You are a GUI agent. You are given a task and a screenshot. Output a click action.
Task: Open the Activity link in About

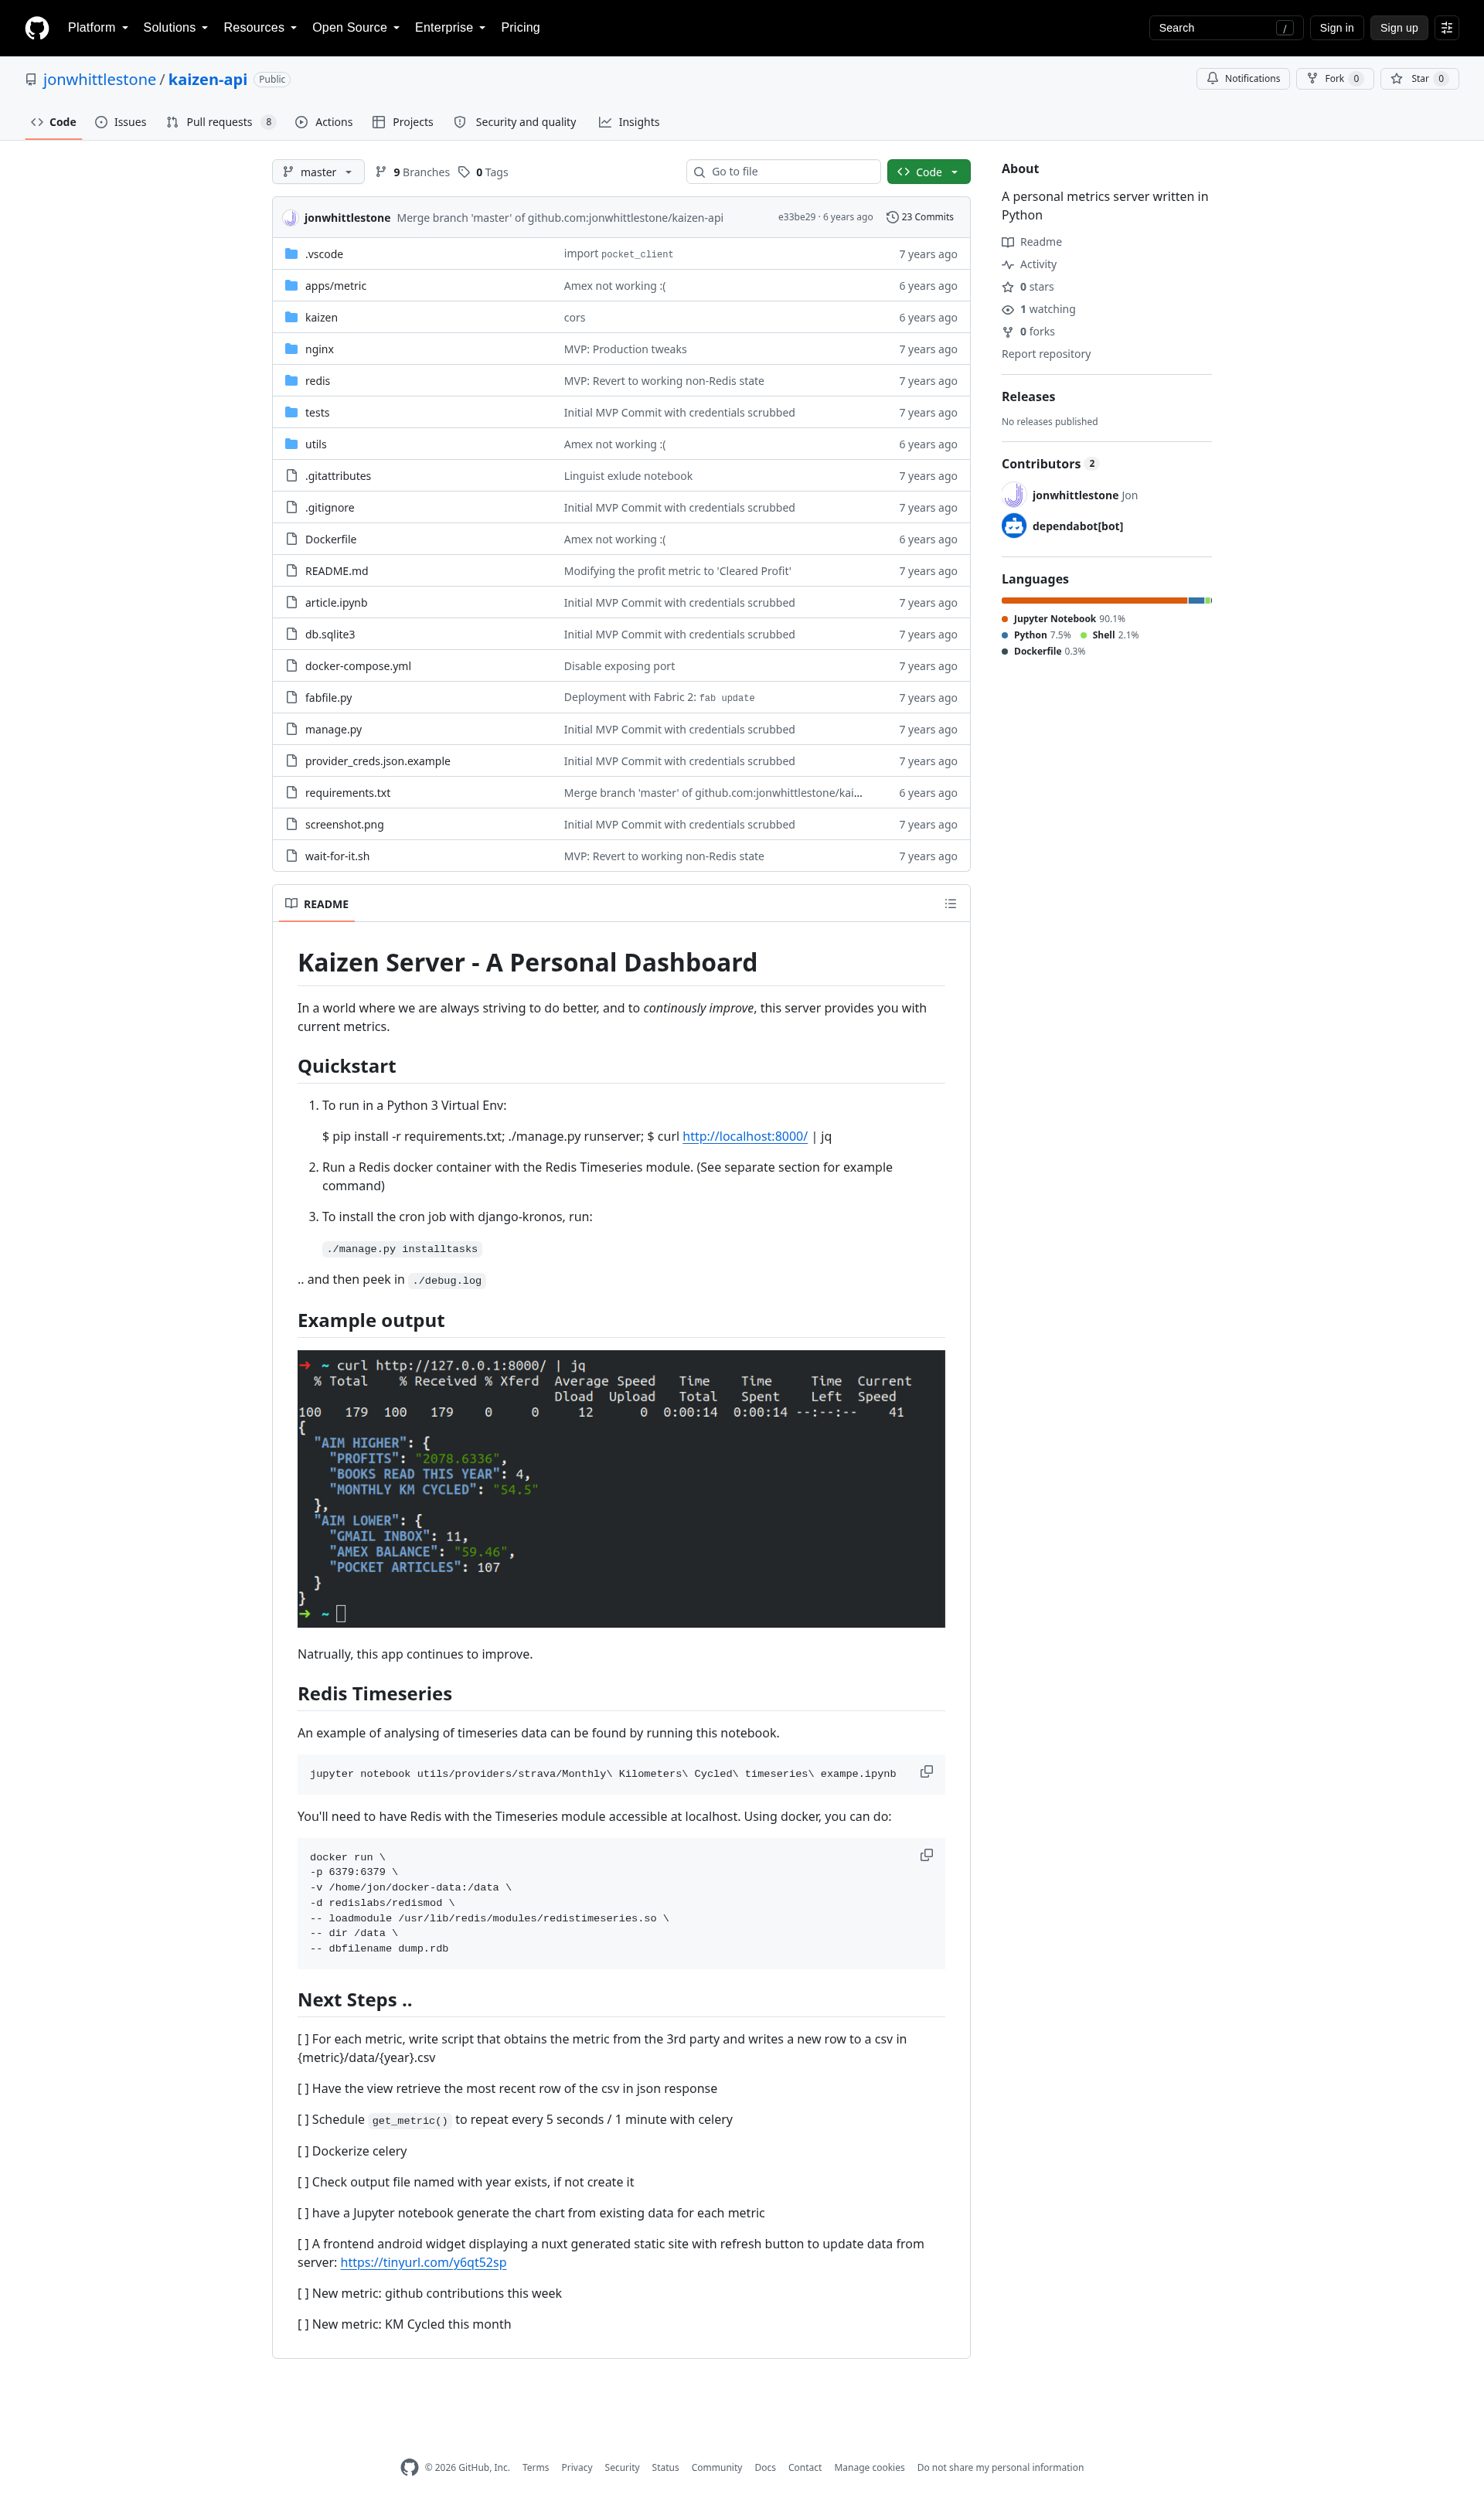1029,264
